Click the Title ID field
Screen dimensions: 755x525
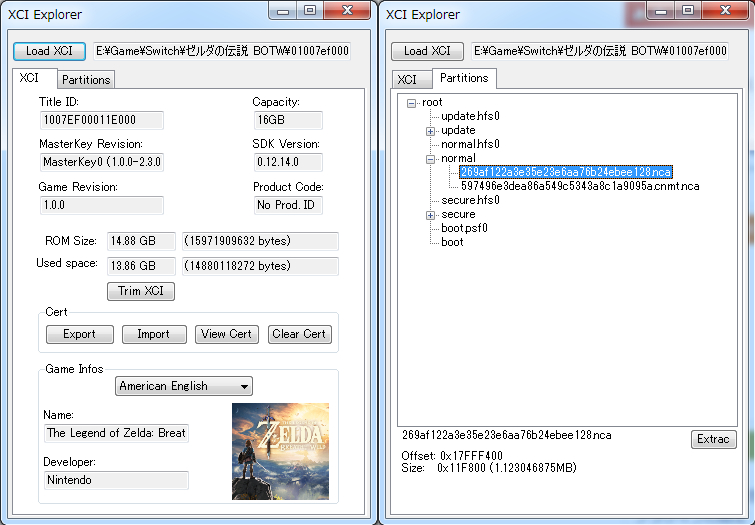click(102, 120)
